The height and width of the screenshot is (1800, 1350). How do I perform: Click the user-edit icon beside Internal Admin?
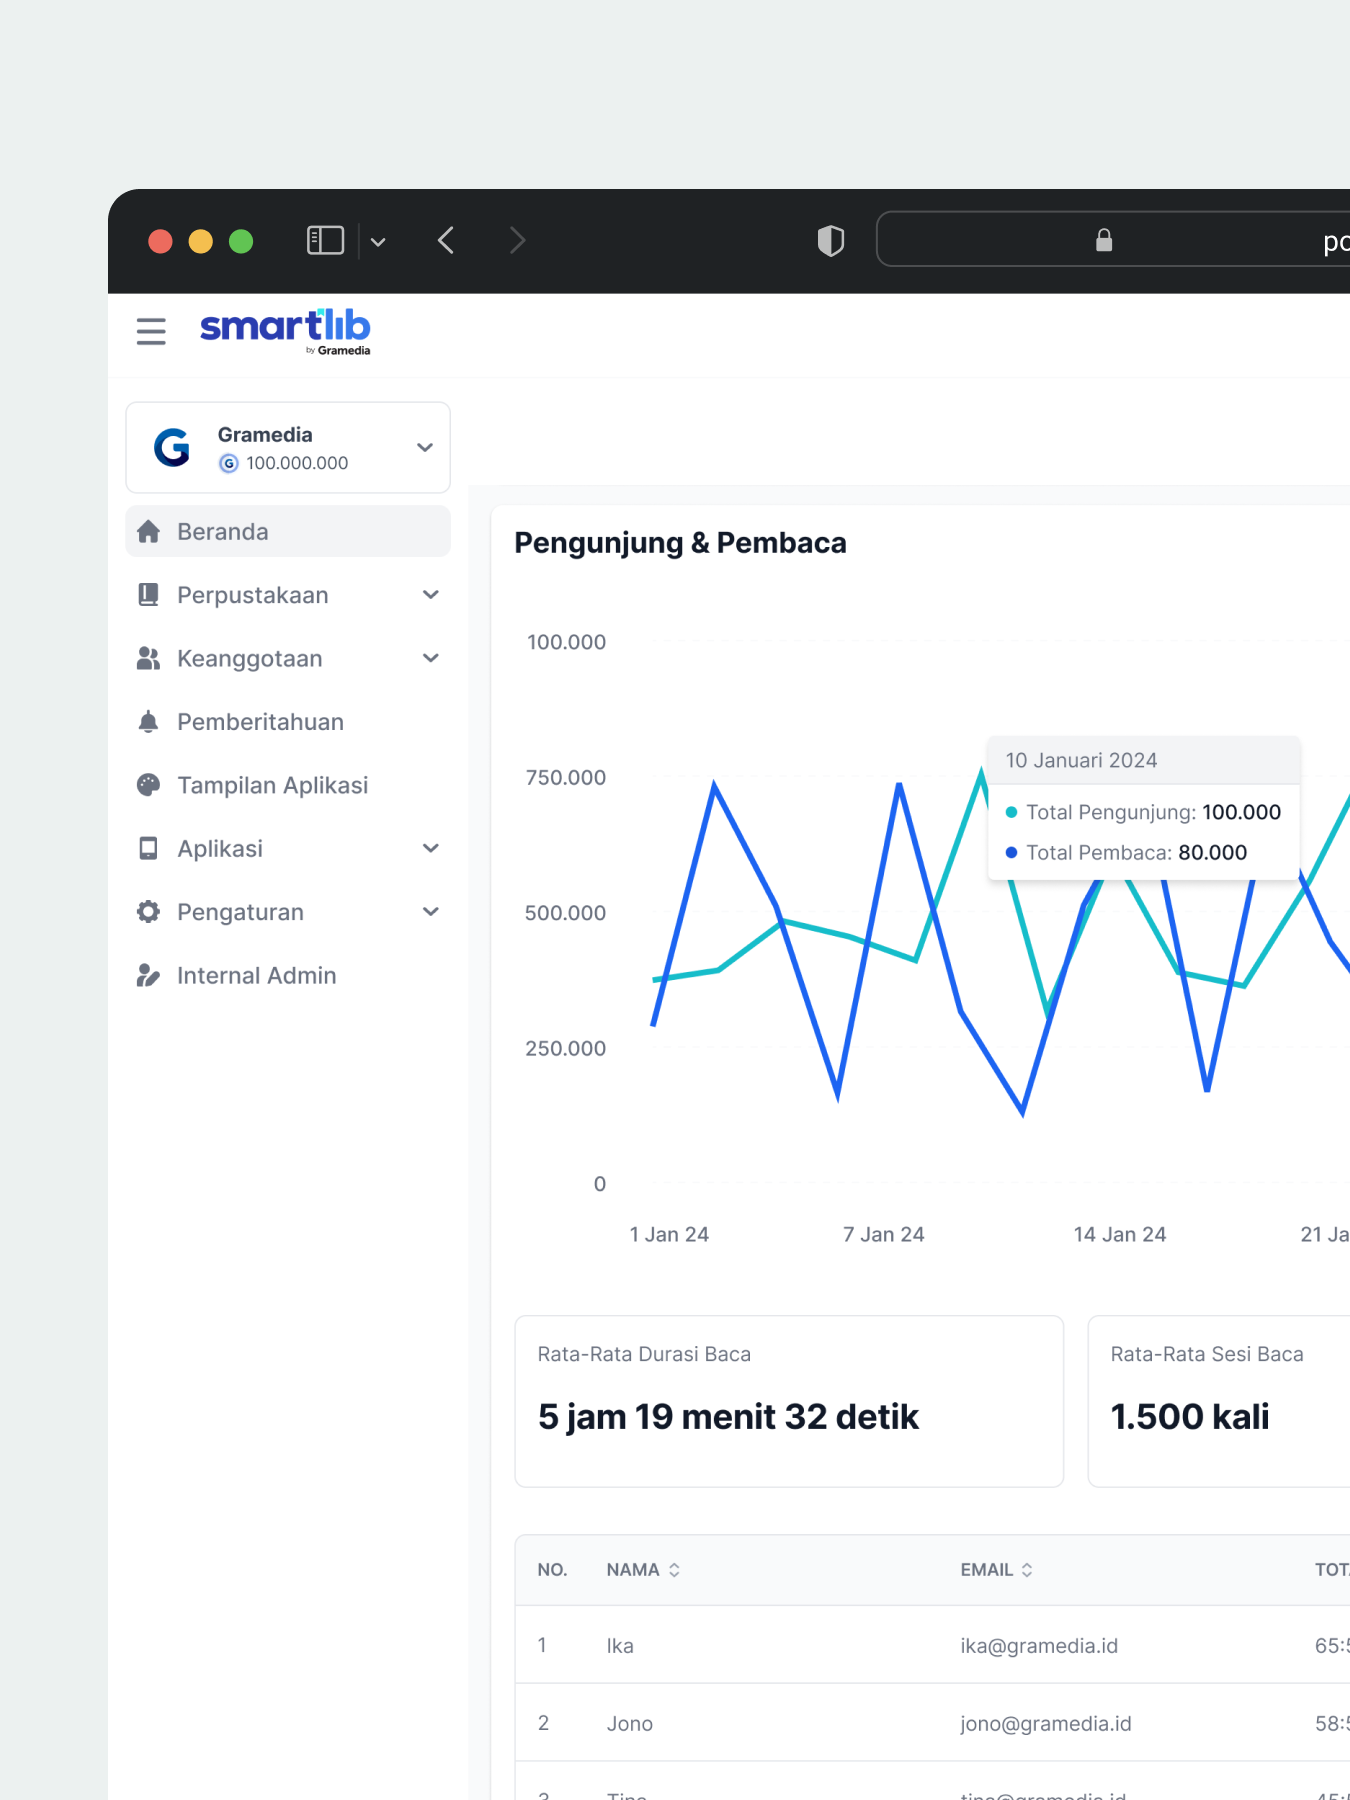coord(149,975)
